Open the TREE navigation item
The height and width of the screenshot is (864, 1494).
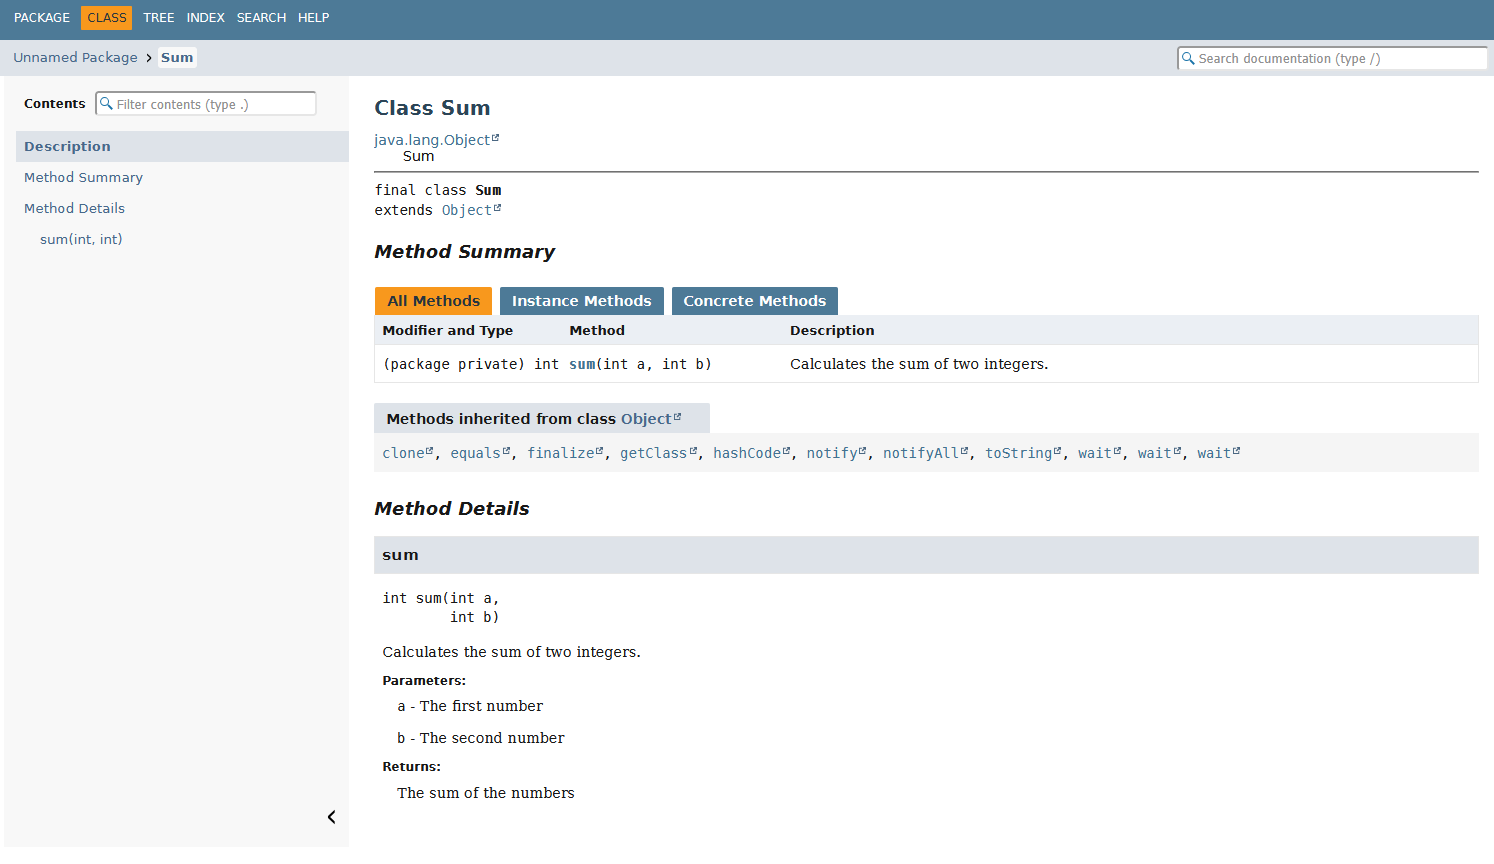click(x=158, y=17)
